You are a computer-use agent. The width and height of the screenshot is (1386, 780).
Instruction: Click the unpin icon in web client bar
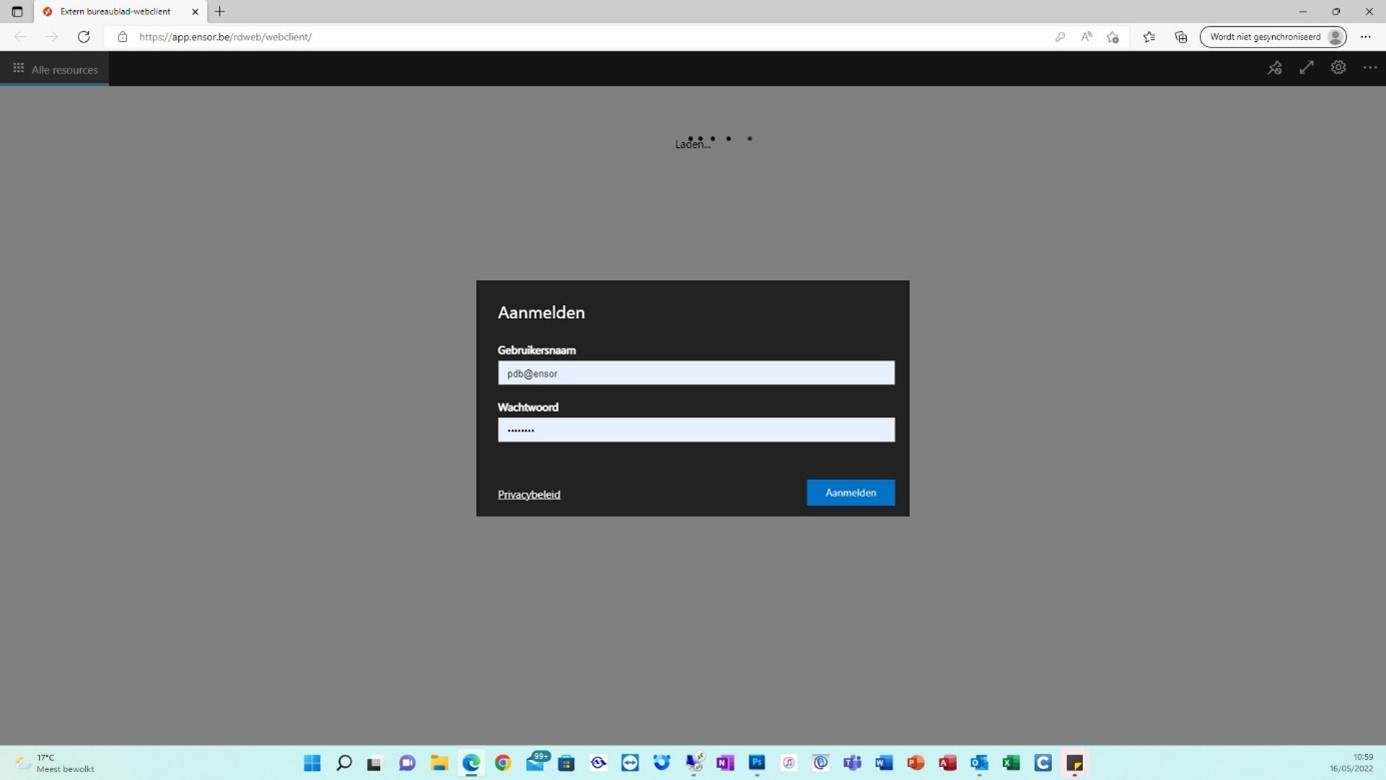point(1274,68)
